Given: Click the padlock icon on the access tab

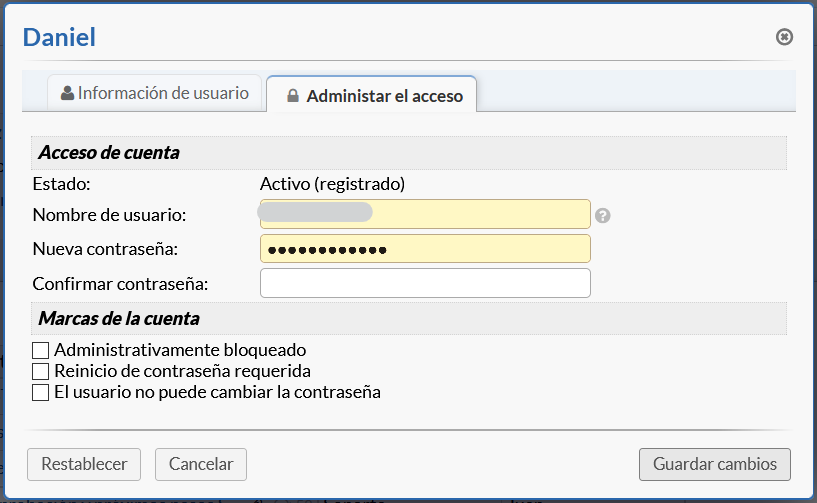Looking at the screenshot, I should point(293,97).
